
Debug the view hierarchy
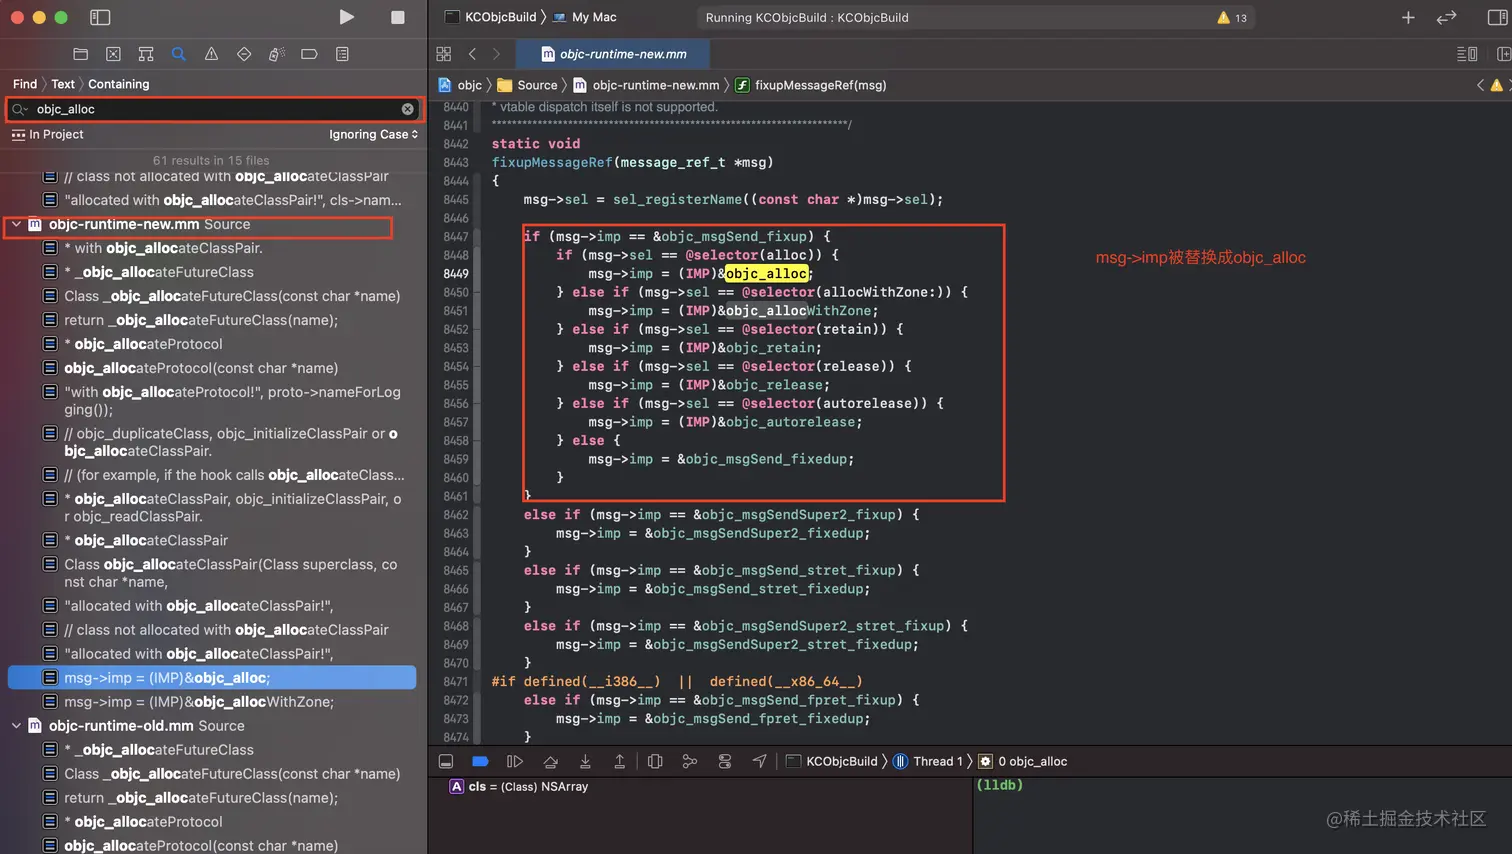[655, 762]
